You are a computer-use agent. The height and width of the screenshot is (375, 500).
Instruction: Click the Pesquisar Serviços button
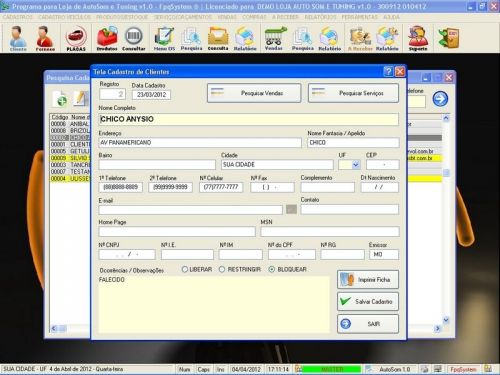(x=353, y=93)
